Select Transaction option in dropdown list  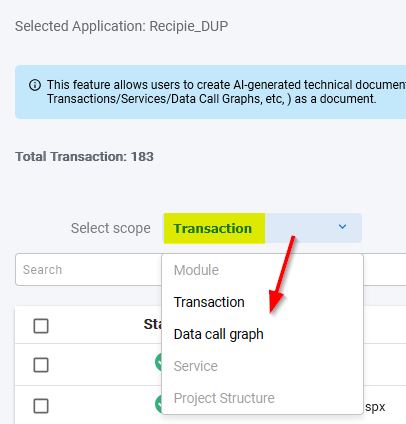209,302
